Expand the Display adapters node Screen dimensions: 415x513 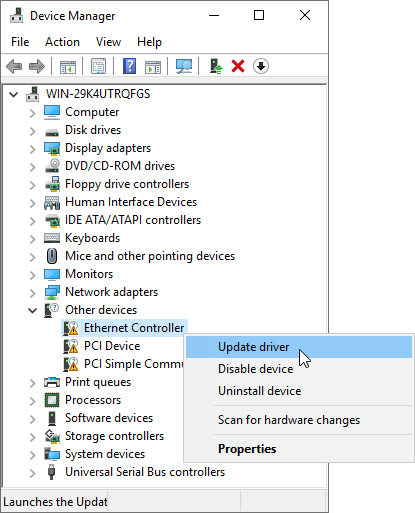[x=32, y=149]
